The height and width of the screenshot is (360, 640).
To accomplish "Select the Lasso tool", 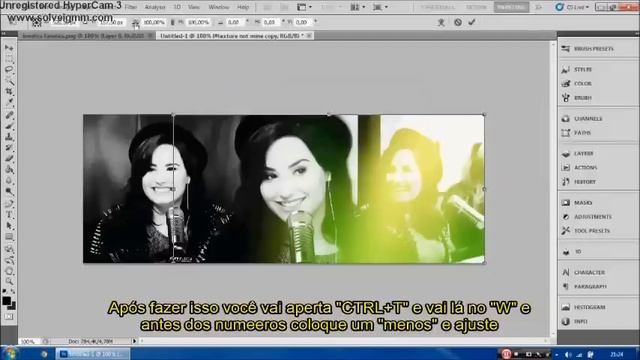I will 9,69.
